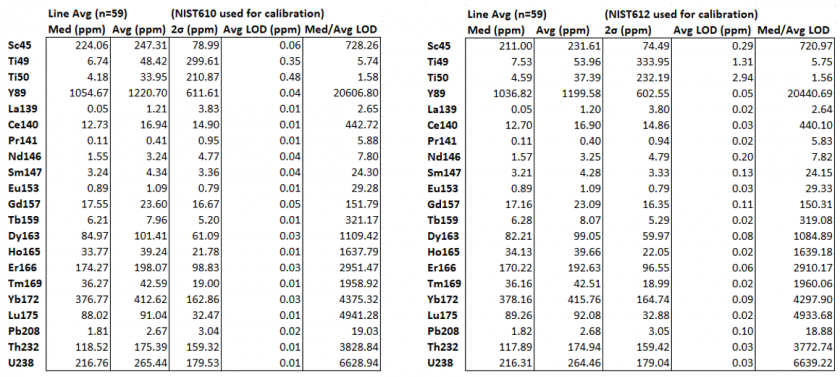Select the Dy163 Med/Avg LOD value 1109.42

click(x=358, y=236)
